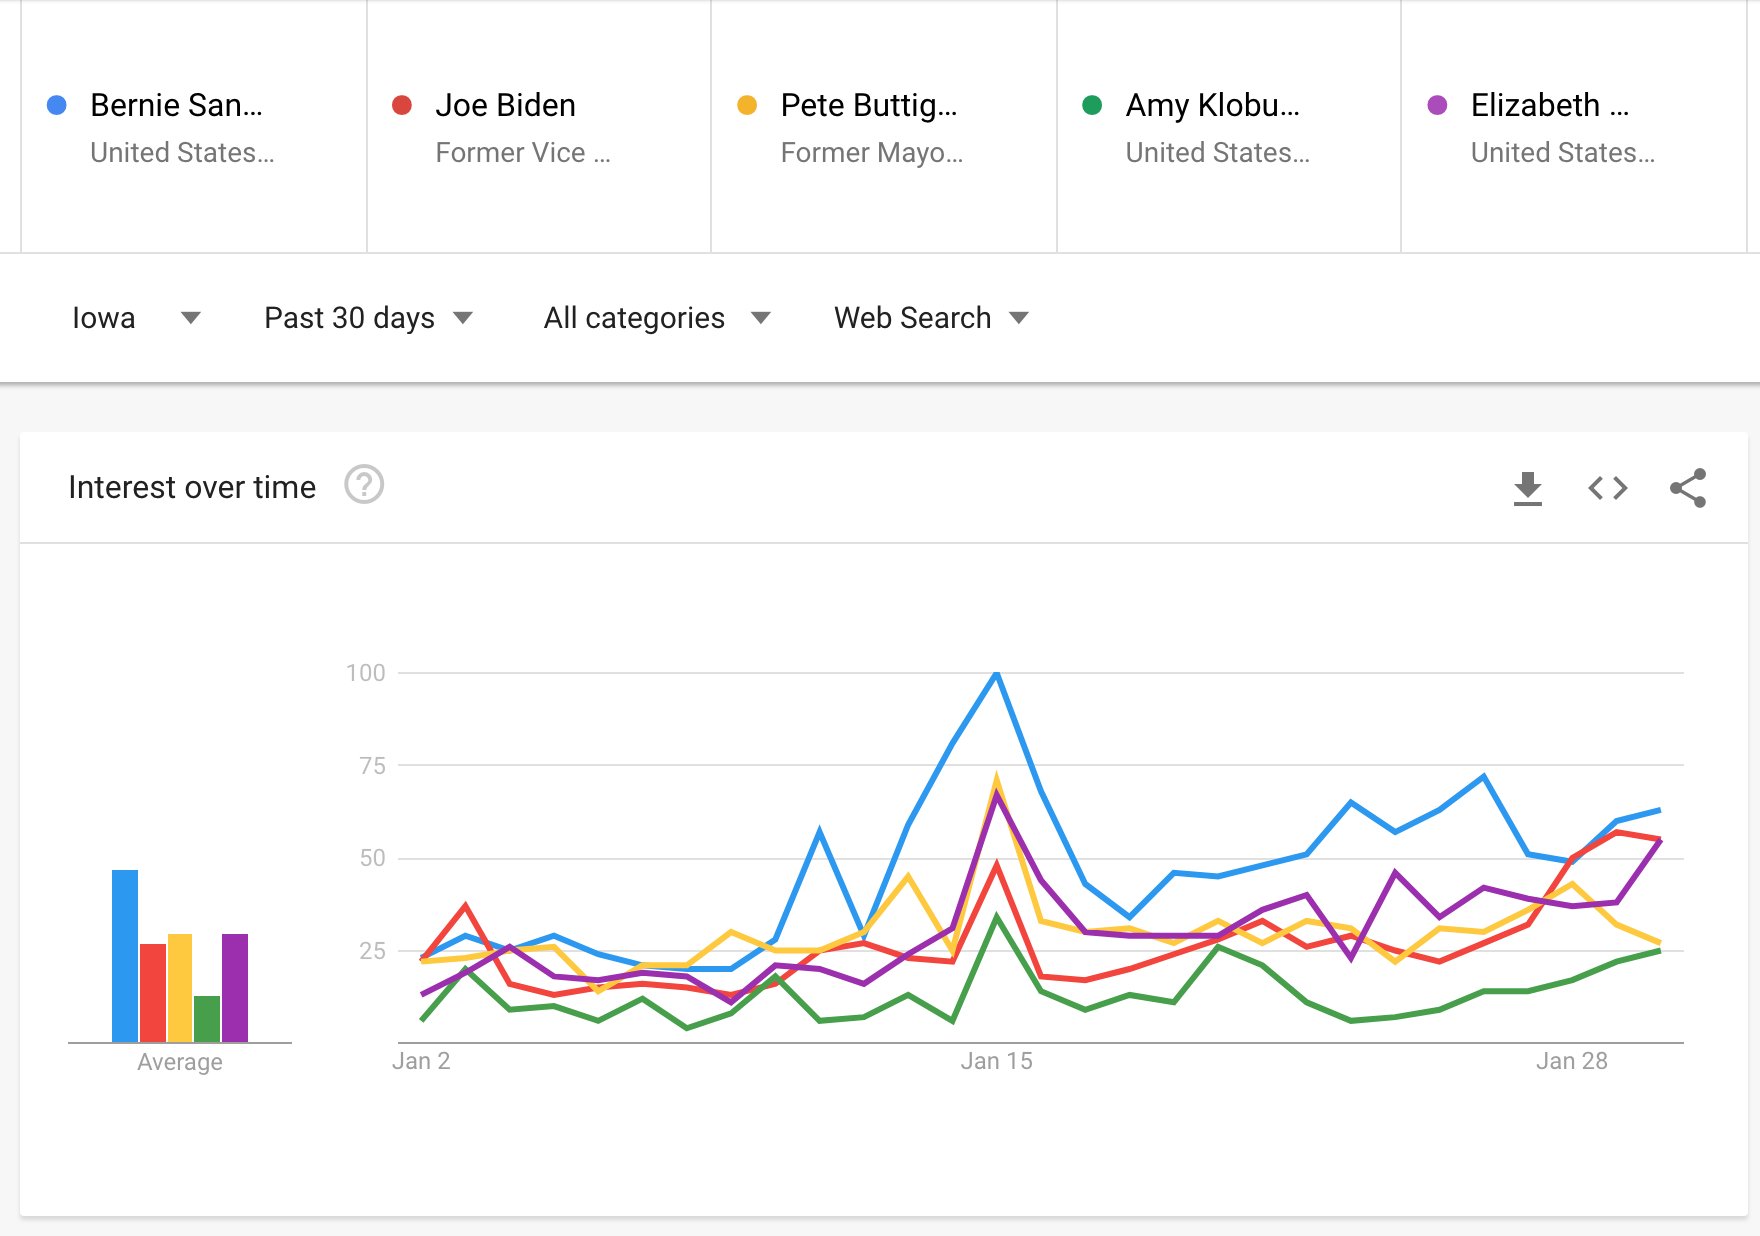
Task: Open the Web Search type dropdown
Action: (931, 318)
